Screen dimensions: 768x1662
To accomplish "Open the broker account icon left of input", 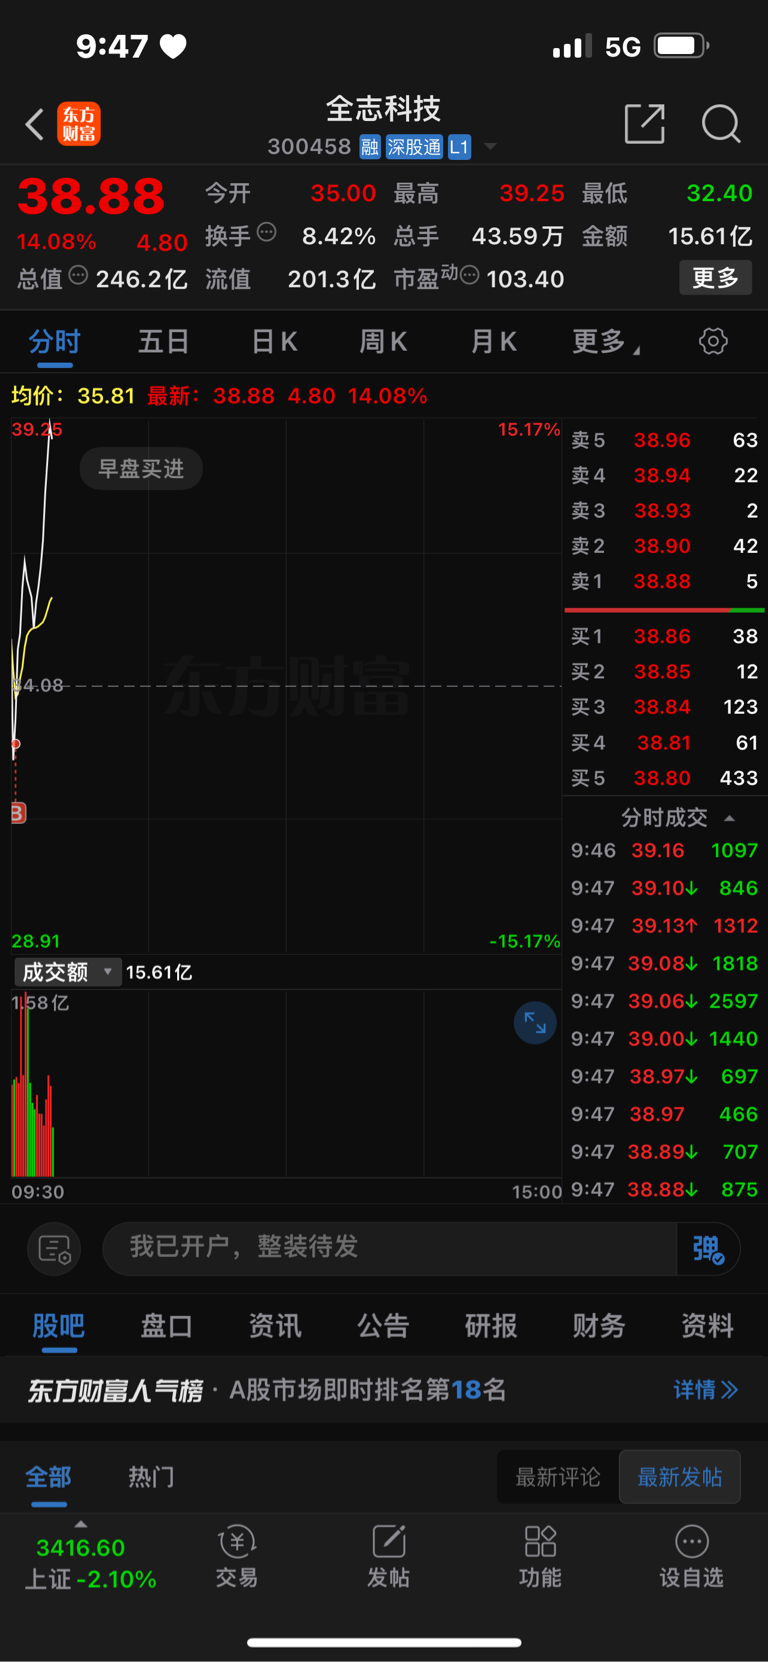I will pos(54,1248).
